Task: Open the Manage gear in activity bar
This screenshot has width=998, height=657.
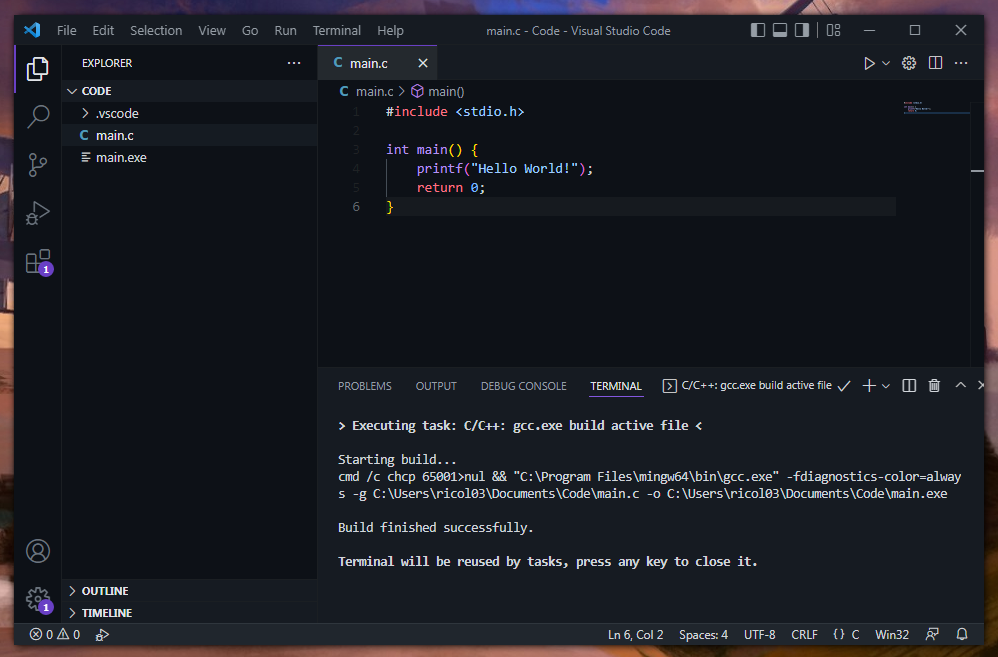Action: point(38,599)
